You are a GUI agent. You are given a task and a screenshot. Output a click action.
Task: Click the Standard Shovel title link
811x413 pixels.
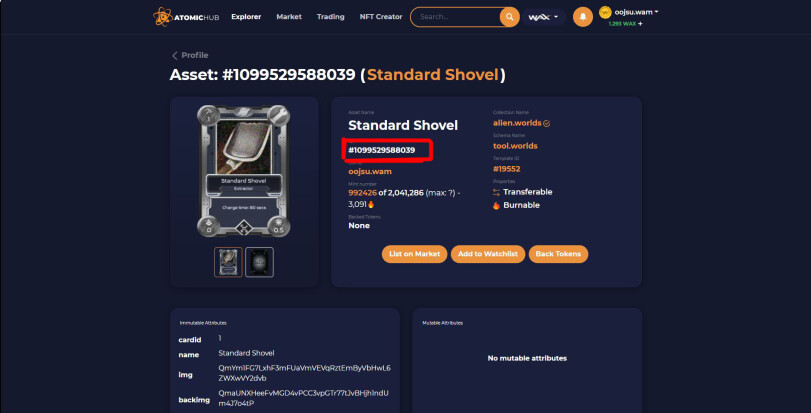[x=432, y=75]
